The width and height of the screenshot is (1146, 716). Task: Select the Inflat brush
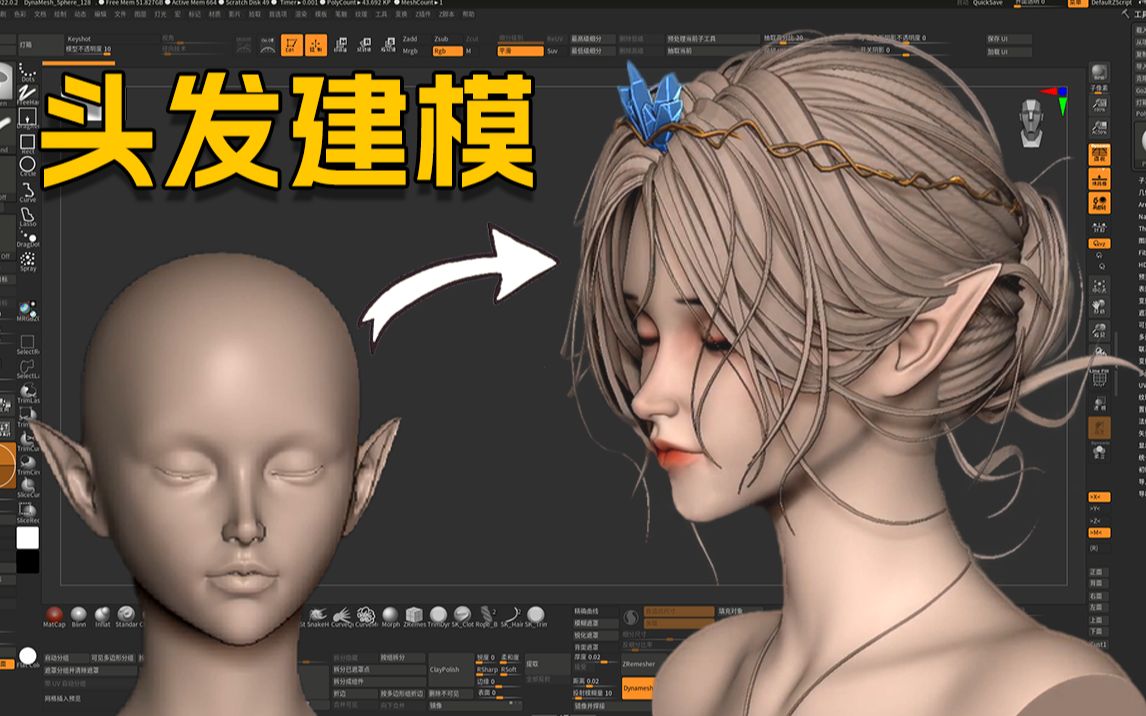pos(102,615)
